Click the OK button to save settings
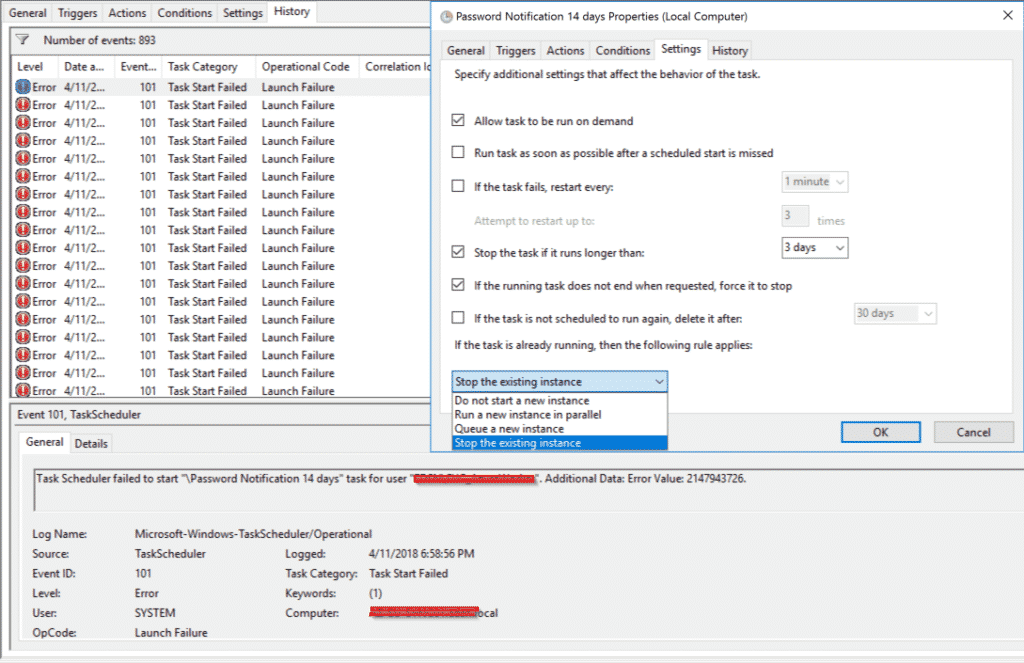Viewport: 1024px width, 663px height. tap(880, 432)
